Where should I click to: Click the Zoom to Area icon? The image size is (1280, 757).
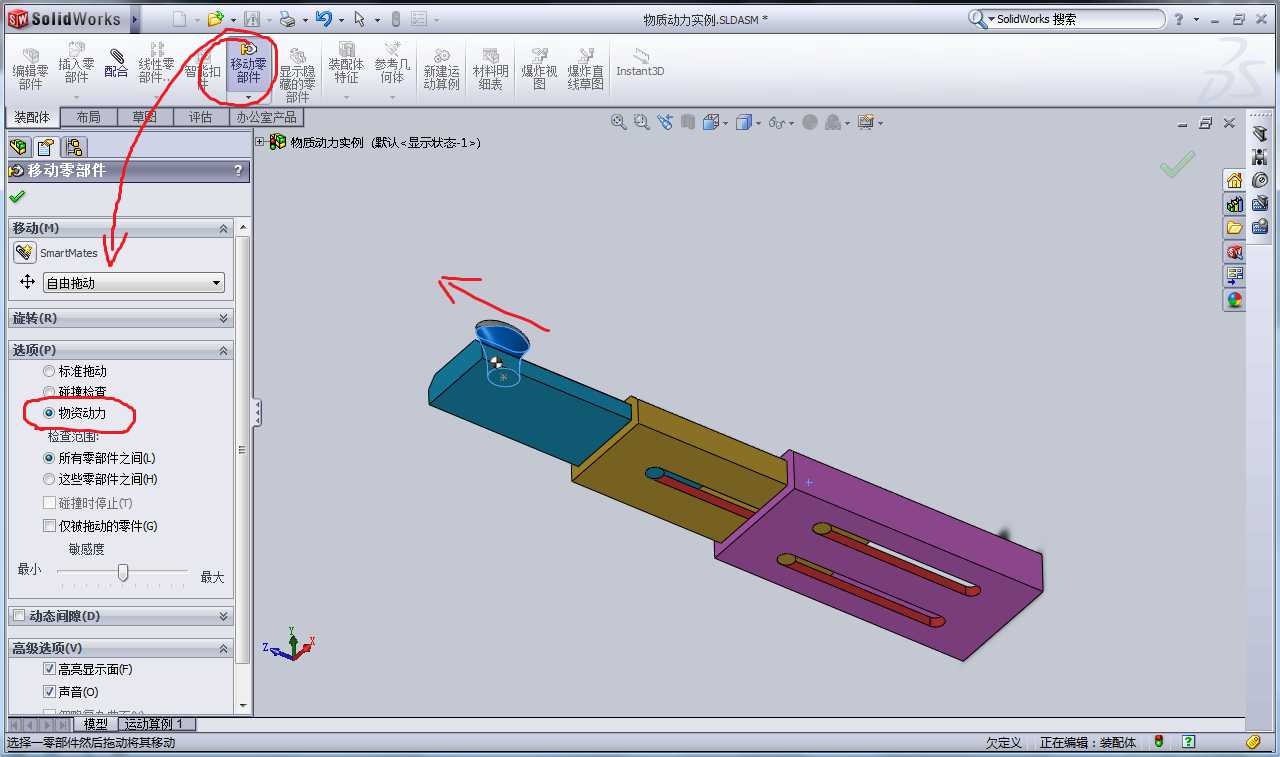coord(642,122)
